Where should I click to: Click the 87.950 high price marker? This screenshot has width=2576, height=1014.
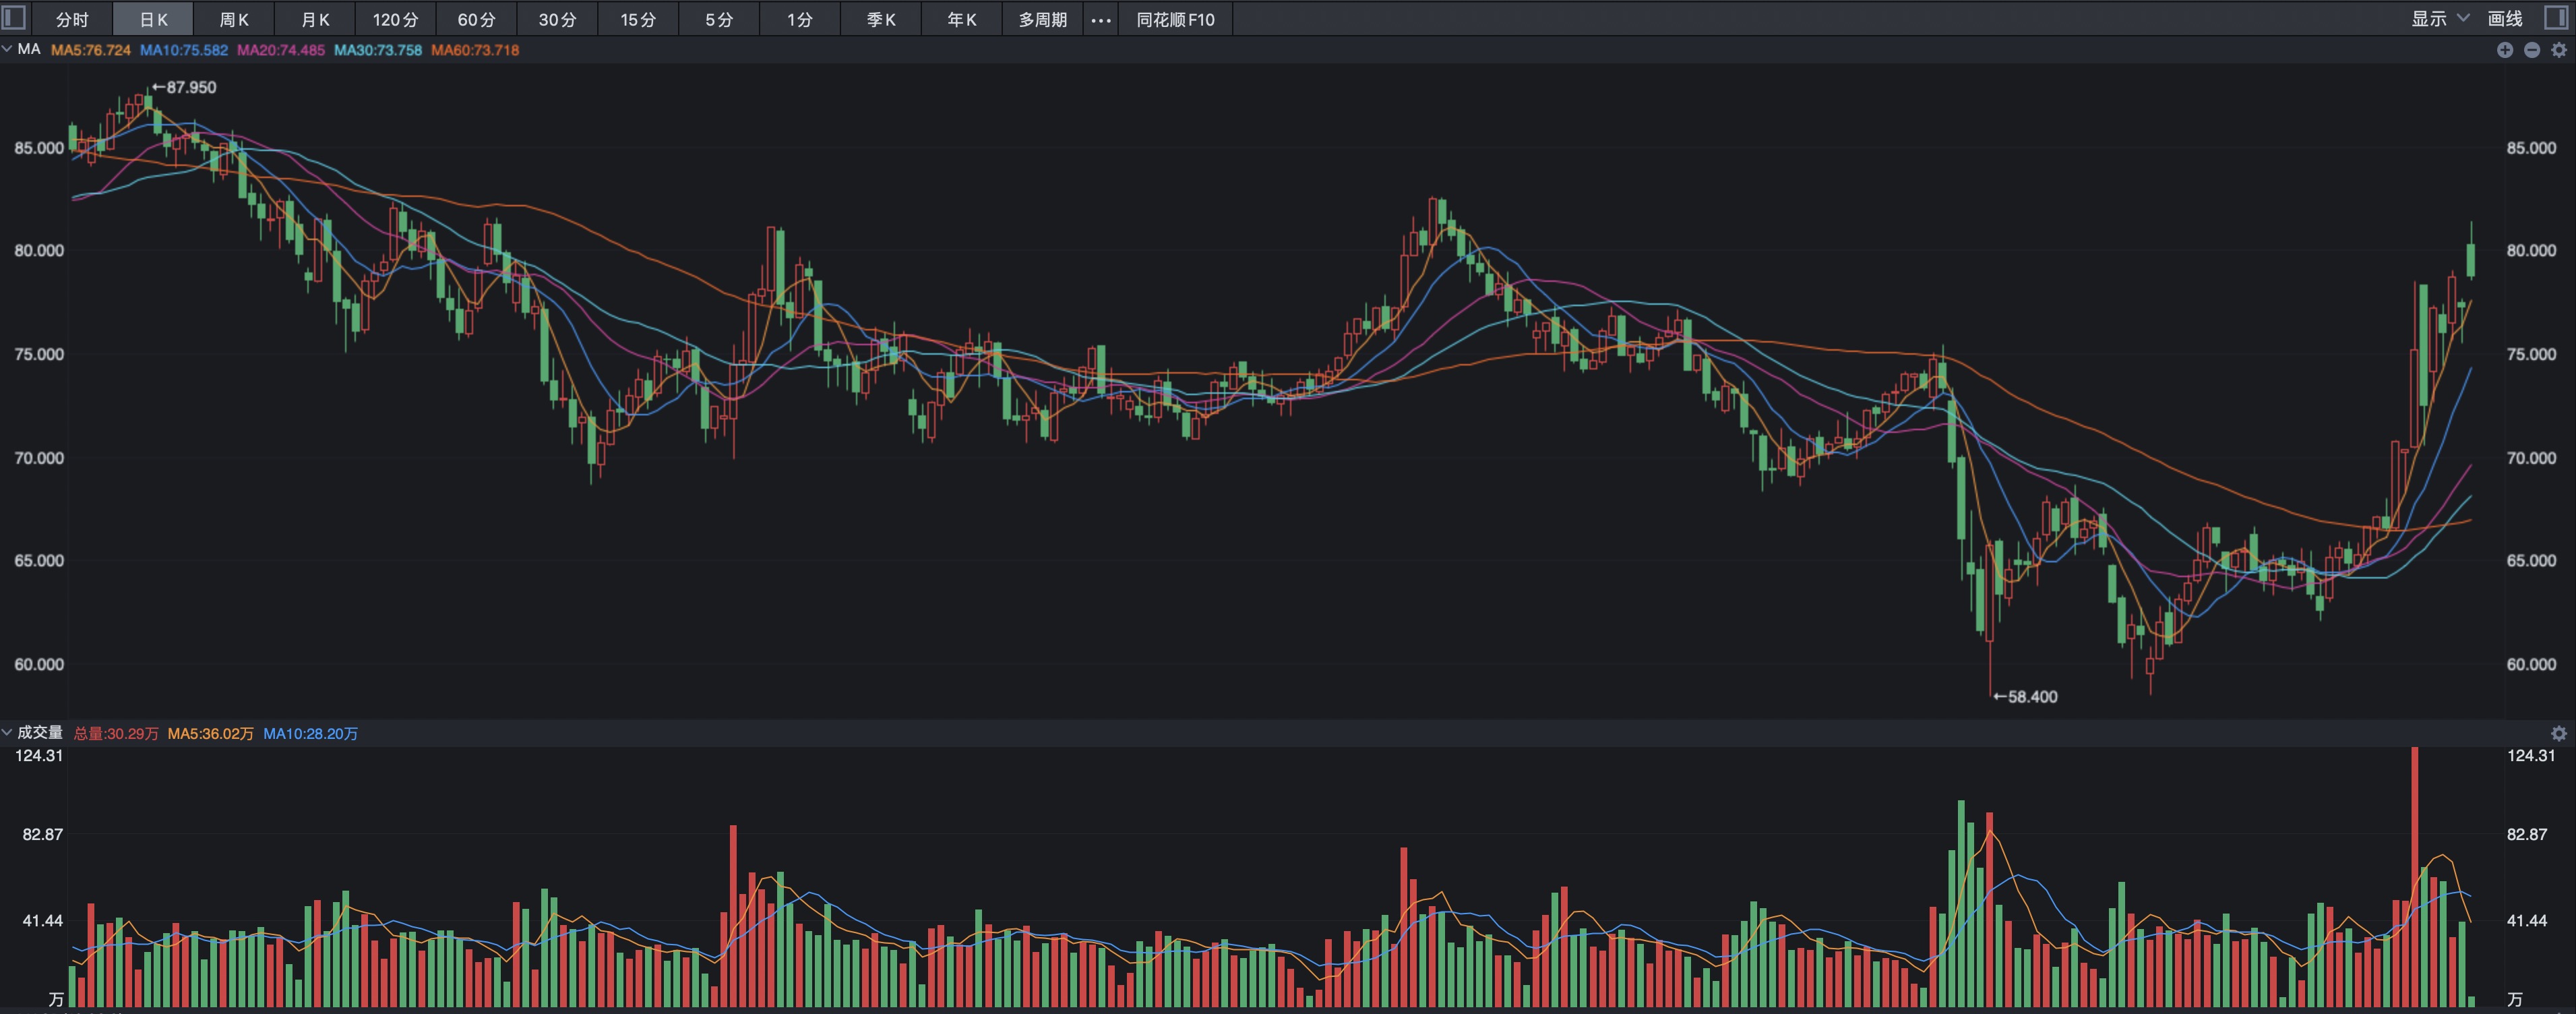pos(189,87)
